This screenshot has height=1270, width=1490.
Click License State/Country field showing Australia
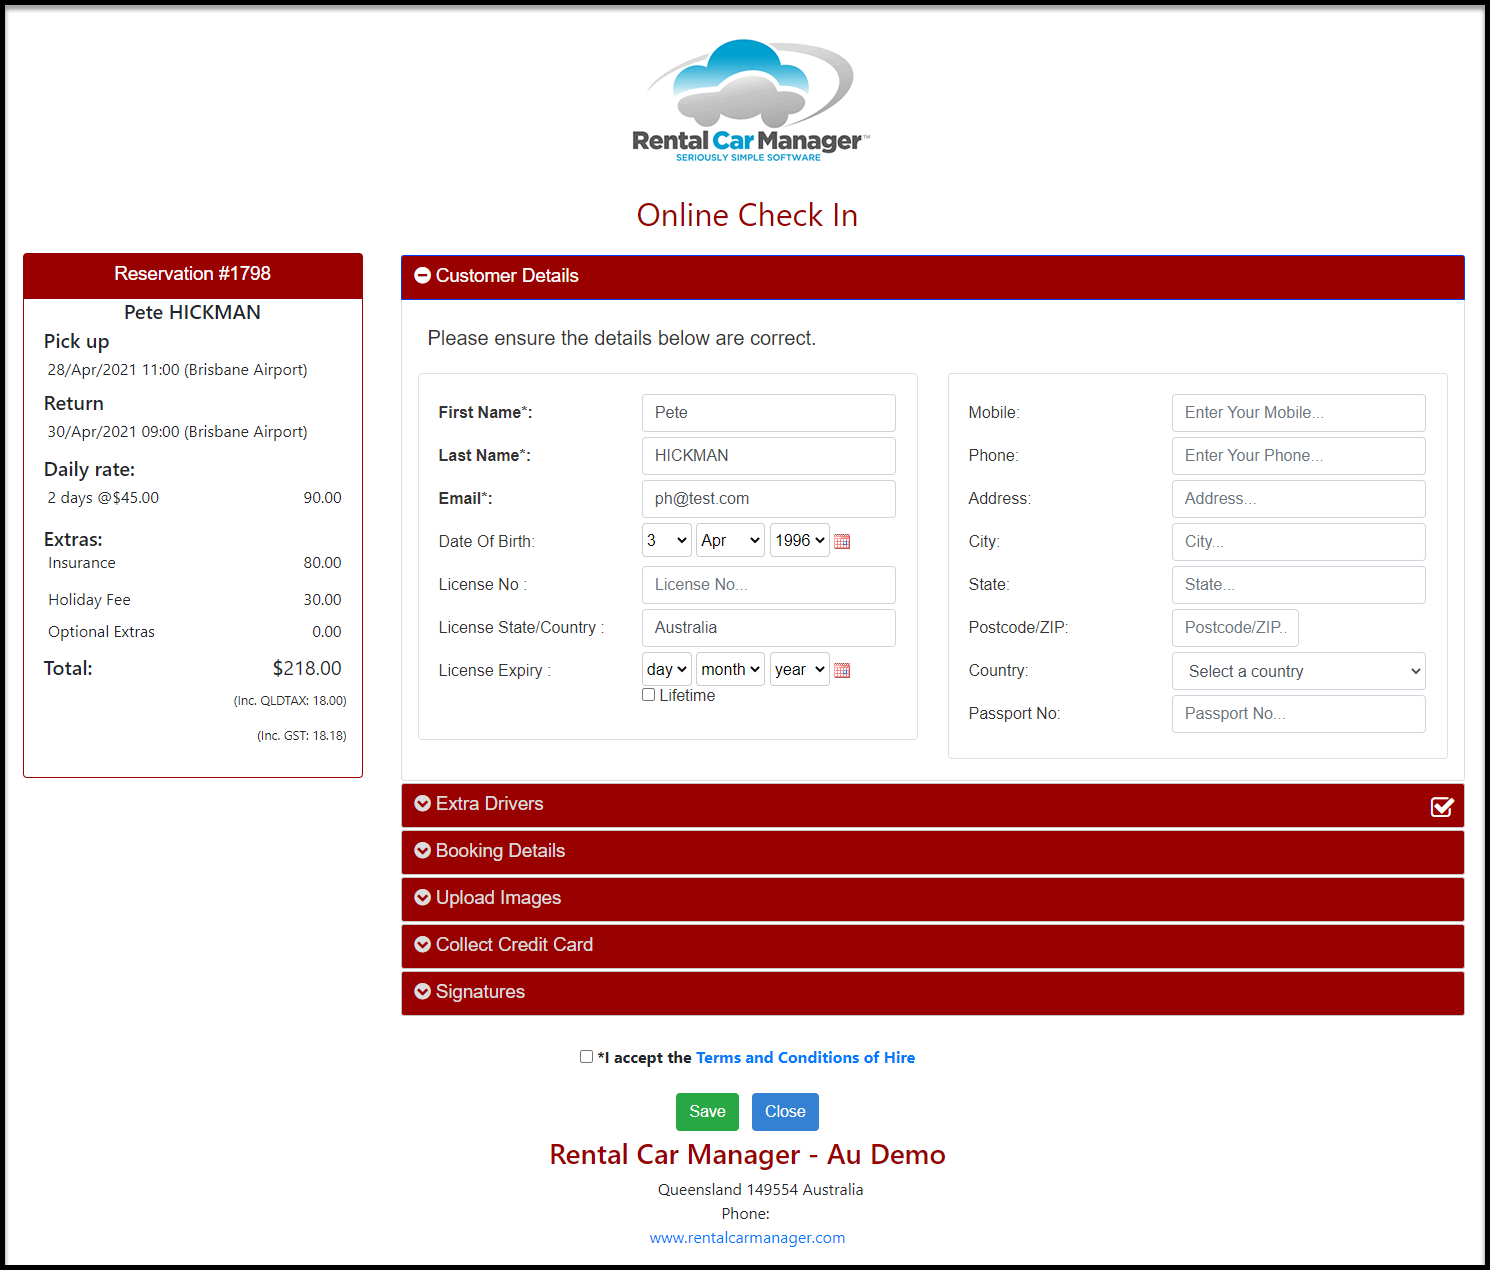click(x=769, y=628)
